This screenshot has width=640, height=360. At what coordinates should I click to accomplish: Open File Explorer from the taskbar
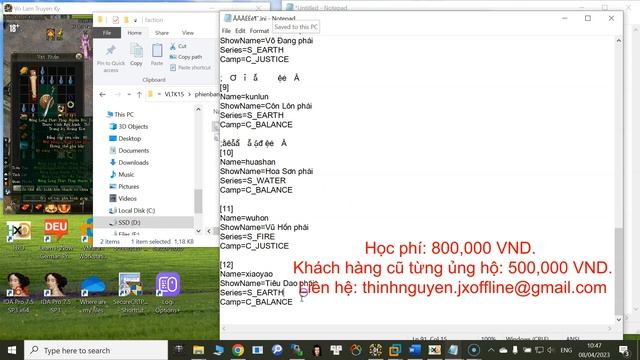(x=198, y=350)
